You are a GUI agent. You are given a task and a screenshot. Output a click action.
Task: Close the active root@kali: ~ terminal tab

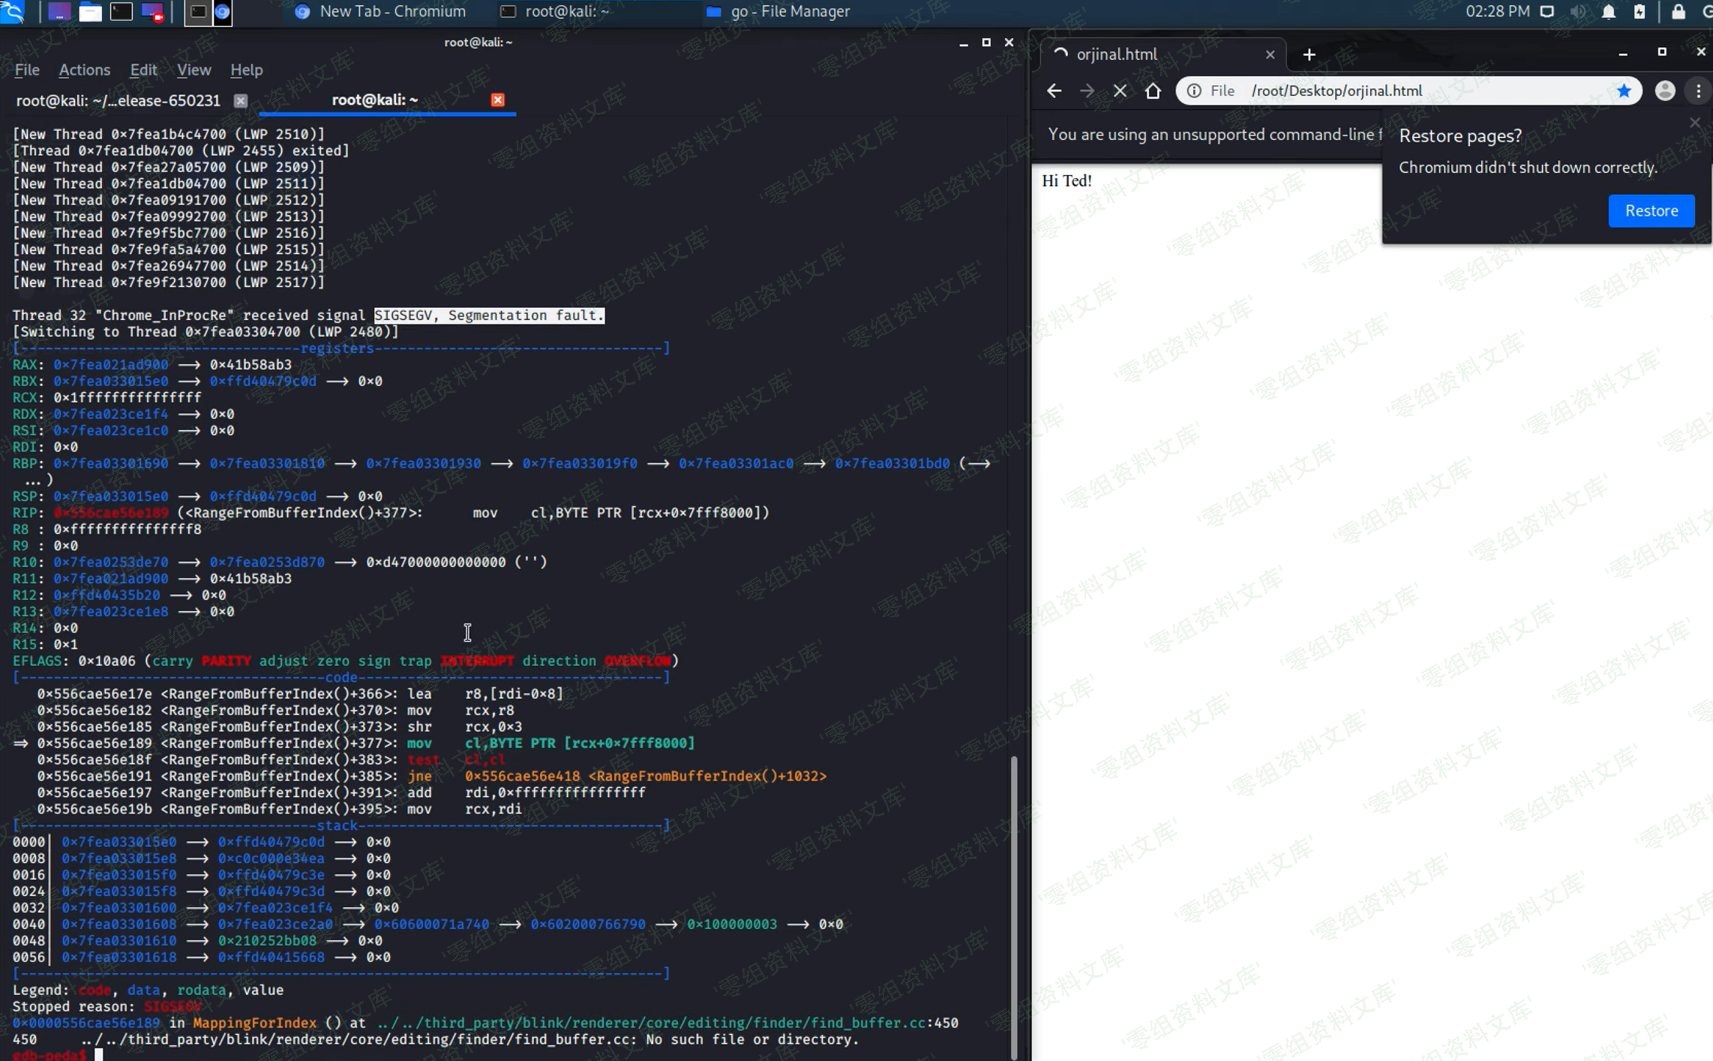pyautogui.click(x=498, y=100)
